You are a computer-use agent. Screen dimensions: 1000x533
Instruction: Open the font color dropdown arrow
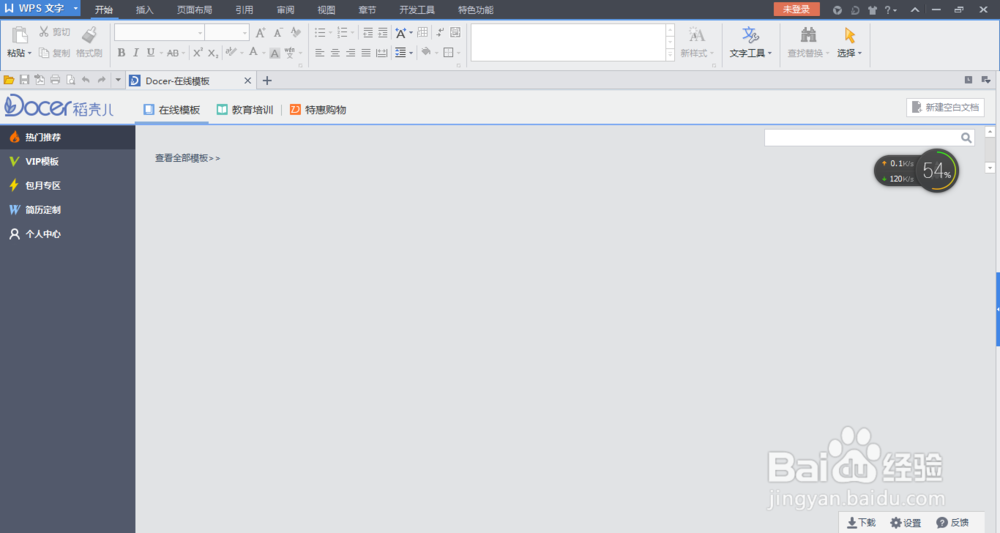[263, 53]
